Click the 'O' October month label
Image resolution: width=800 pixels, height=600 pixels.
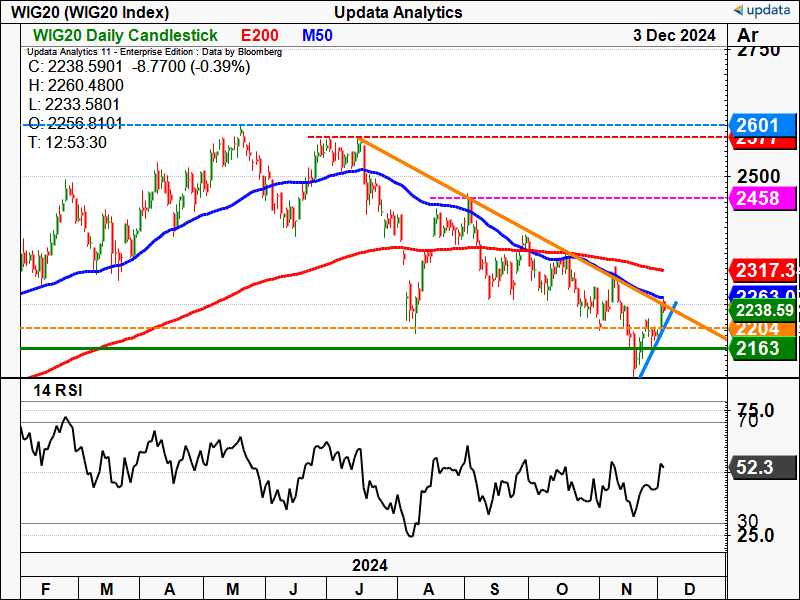(562, 589)
